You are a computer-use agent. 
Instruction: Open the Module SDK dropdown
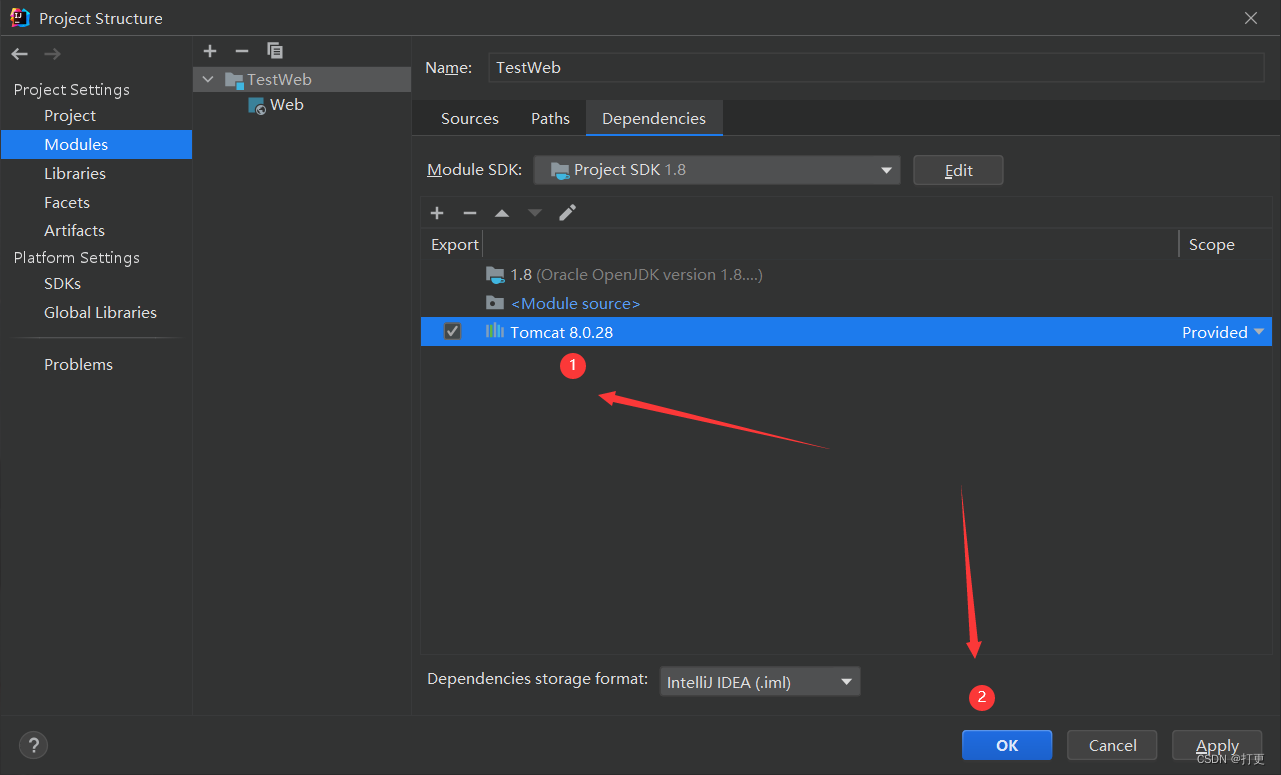[717, 170]
